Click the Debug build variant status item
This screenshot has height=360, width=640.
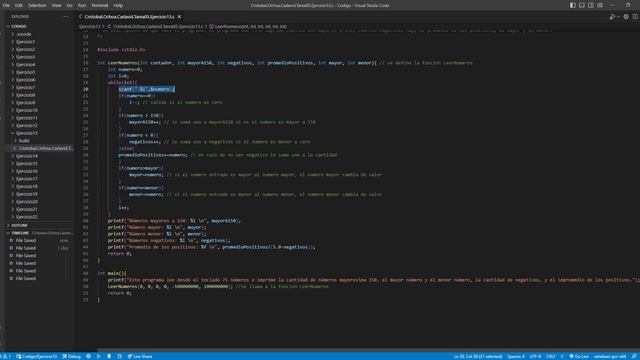(71, 356)
